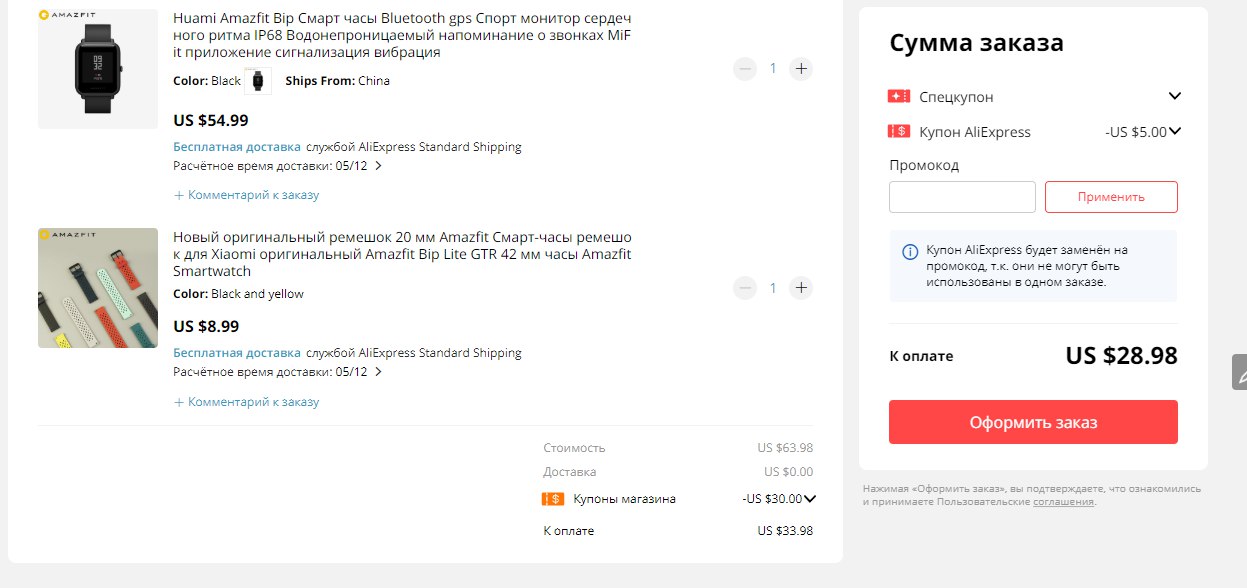Click the orange Купоны магазина icon
The image size is (1247, 588).
pyautogui.click(x=553, y=499)
